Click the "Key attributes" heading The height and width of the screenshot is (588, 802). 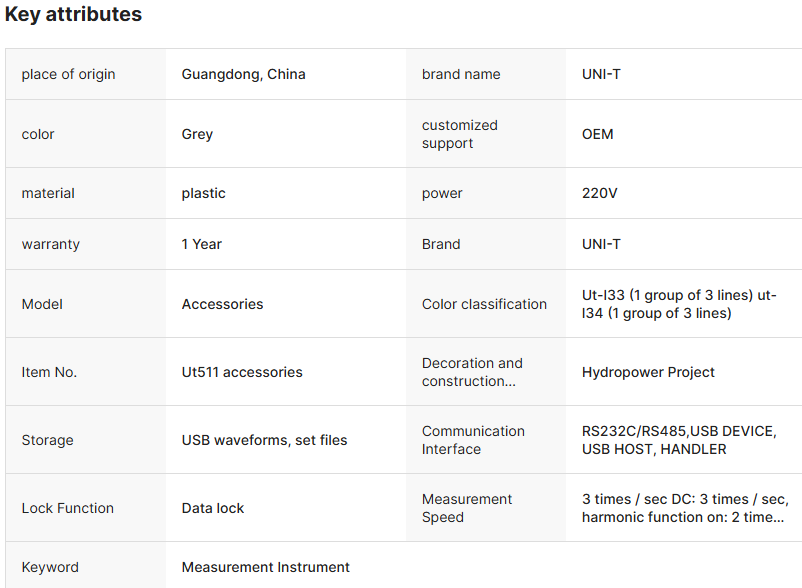73,15
